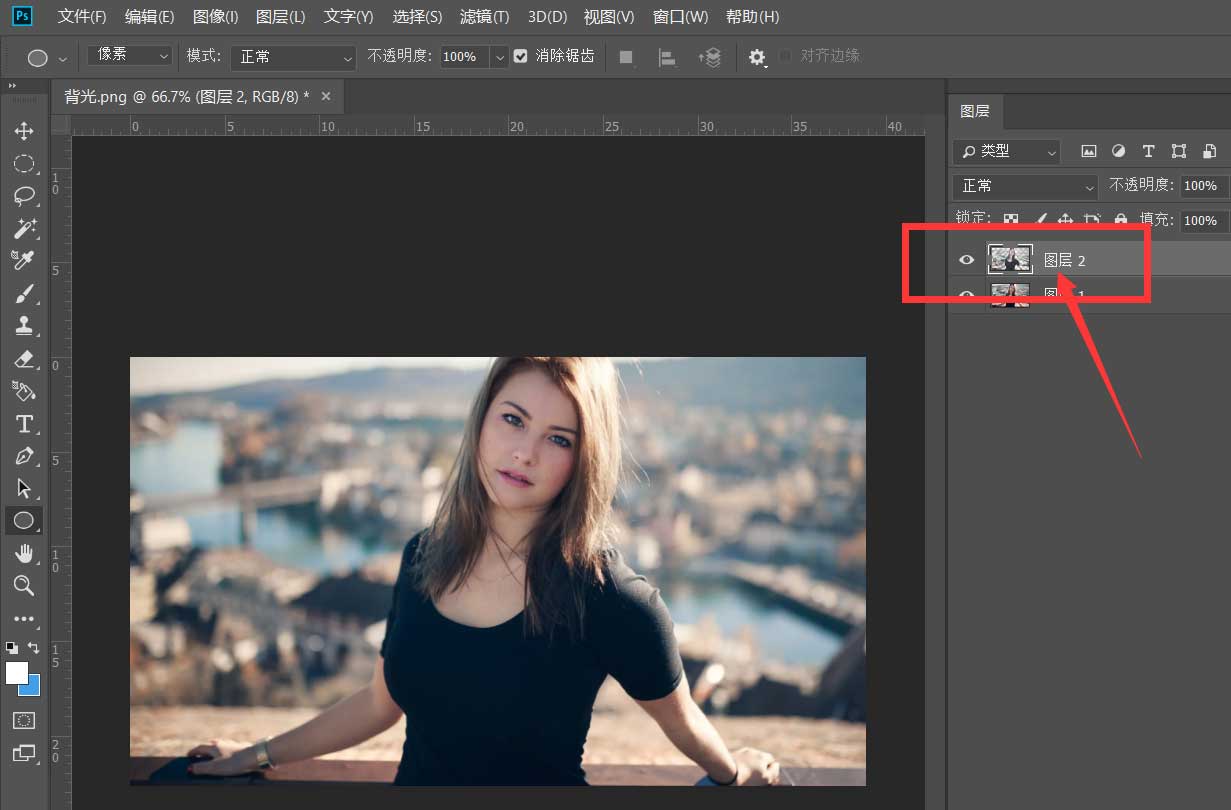The height and width of the screenshot is (810, 1231).
Task: Open the 滤镜 menu
Action: coord(484,16)
